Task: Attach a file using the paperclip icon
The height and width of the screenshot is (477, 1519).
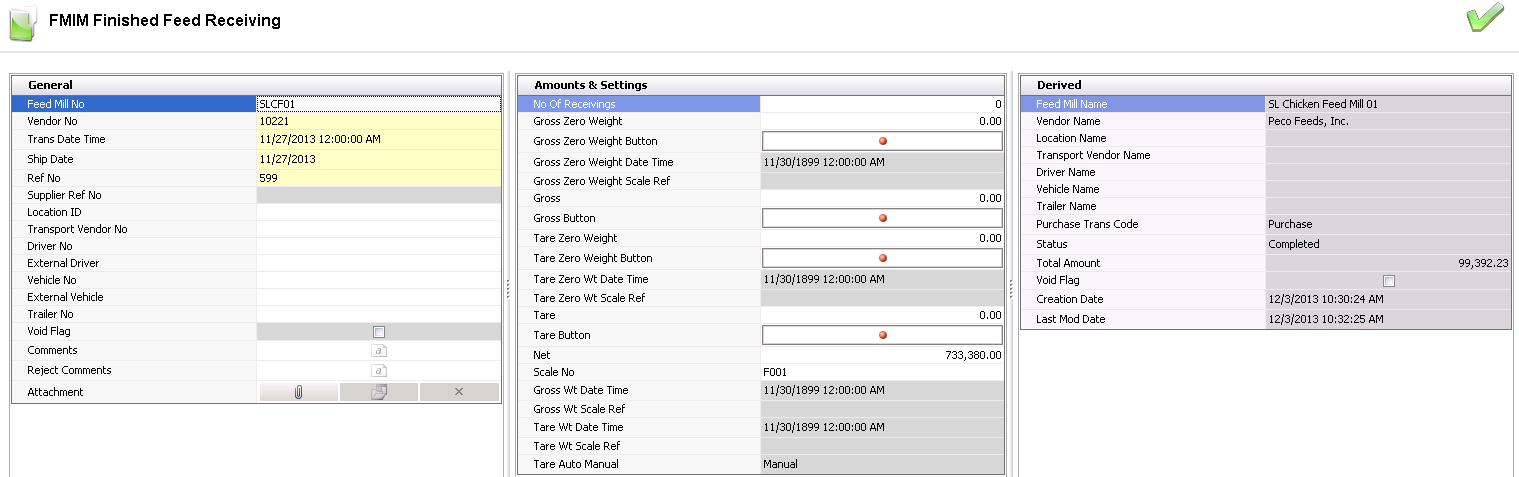Action: (x=298, y=392)
